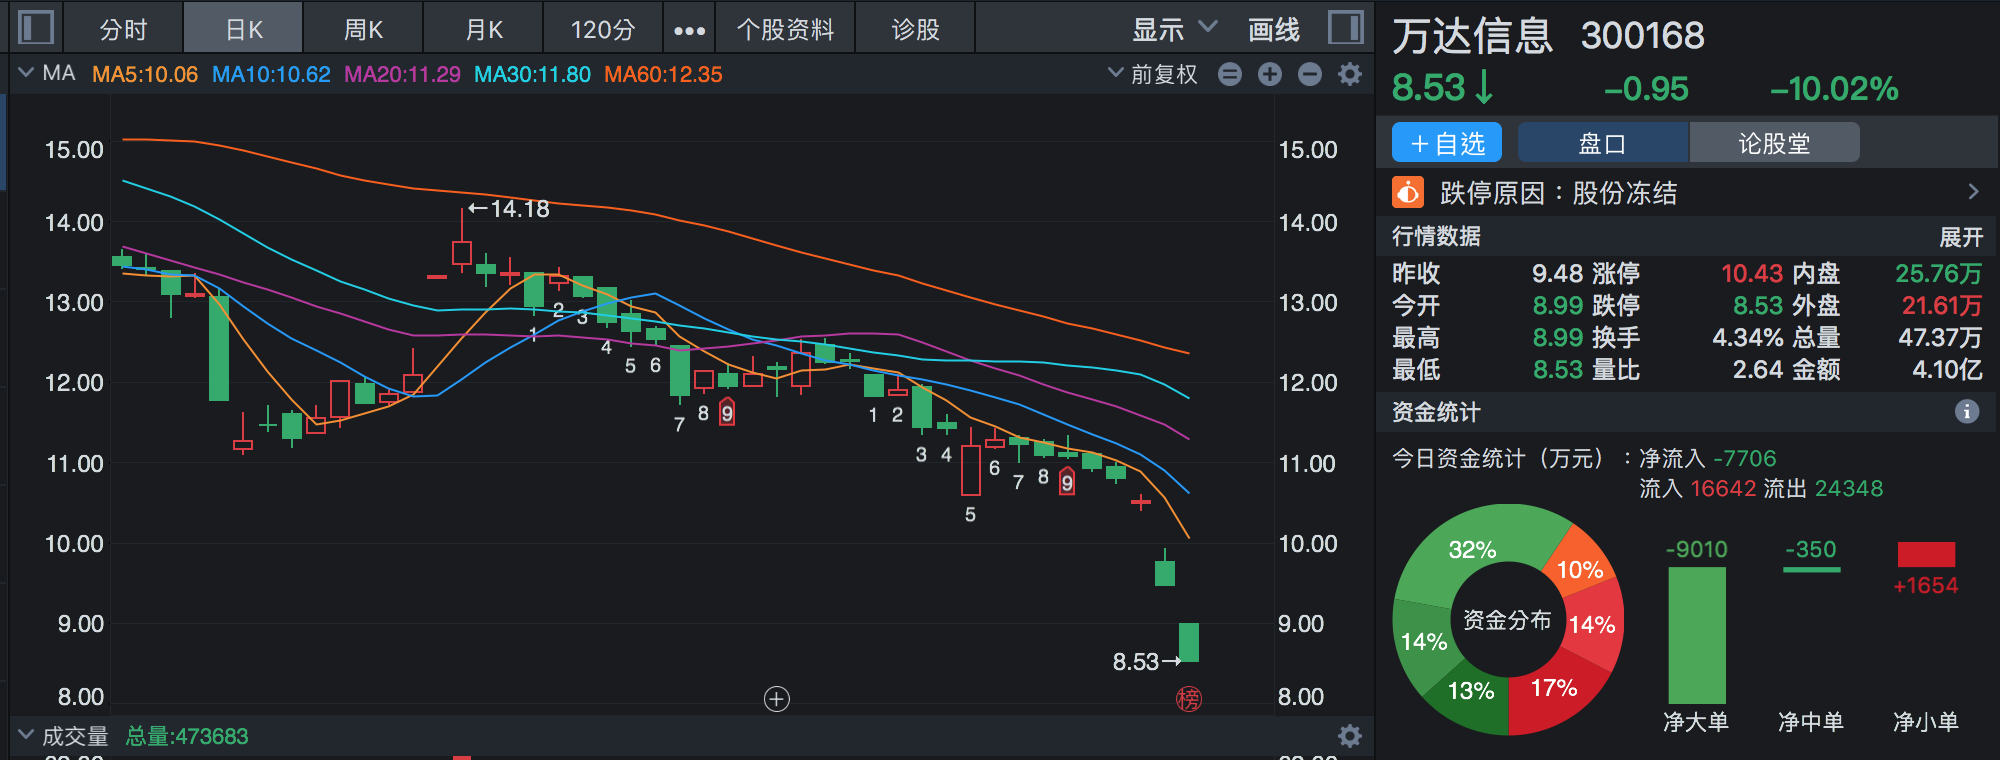Click the stock name 万达信息

[1473, 36]
